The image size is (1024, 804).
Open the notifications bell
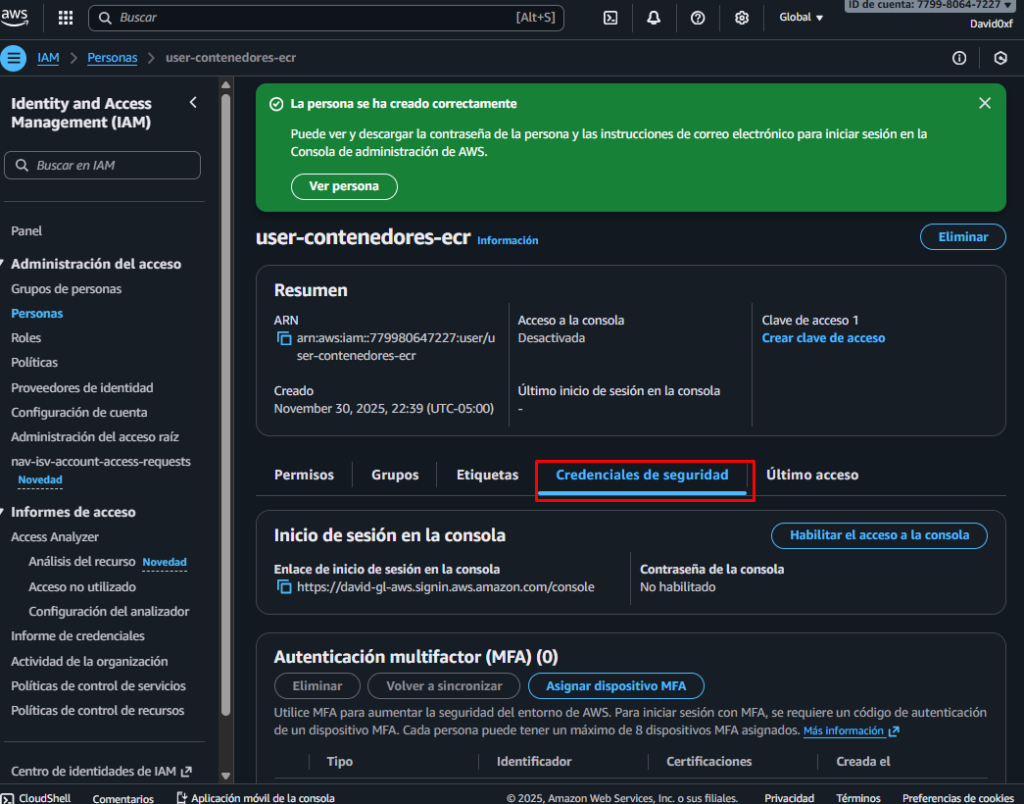(x=654, y=18)
